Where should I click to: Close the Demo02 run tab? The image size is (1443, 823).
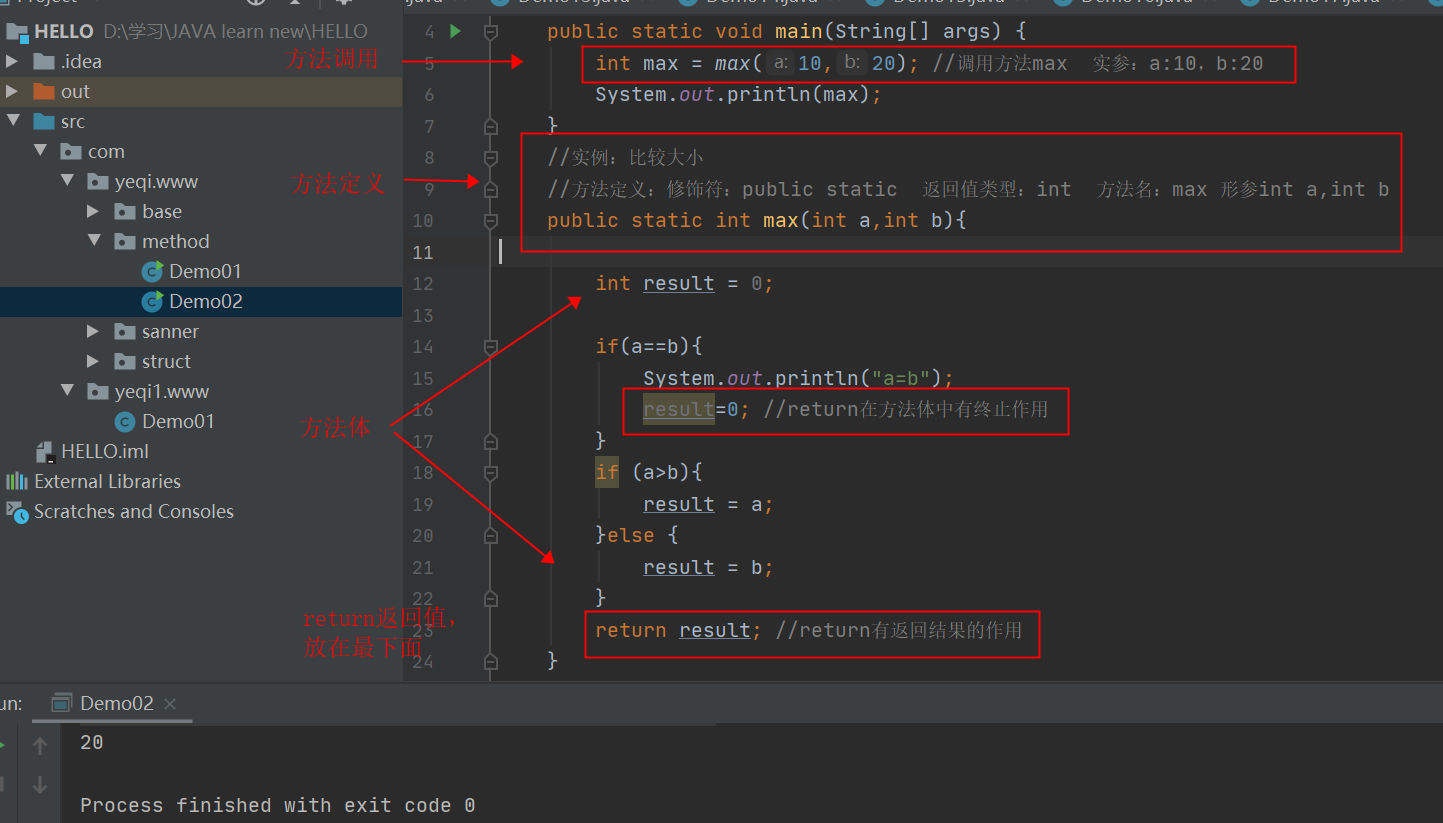click(170, 703)
